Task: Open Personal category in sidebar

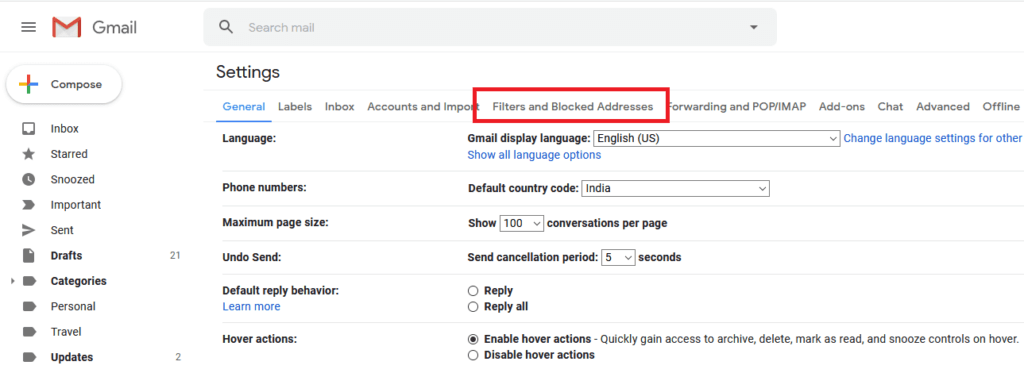Action: click(x=73, y=306)
